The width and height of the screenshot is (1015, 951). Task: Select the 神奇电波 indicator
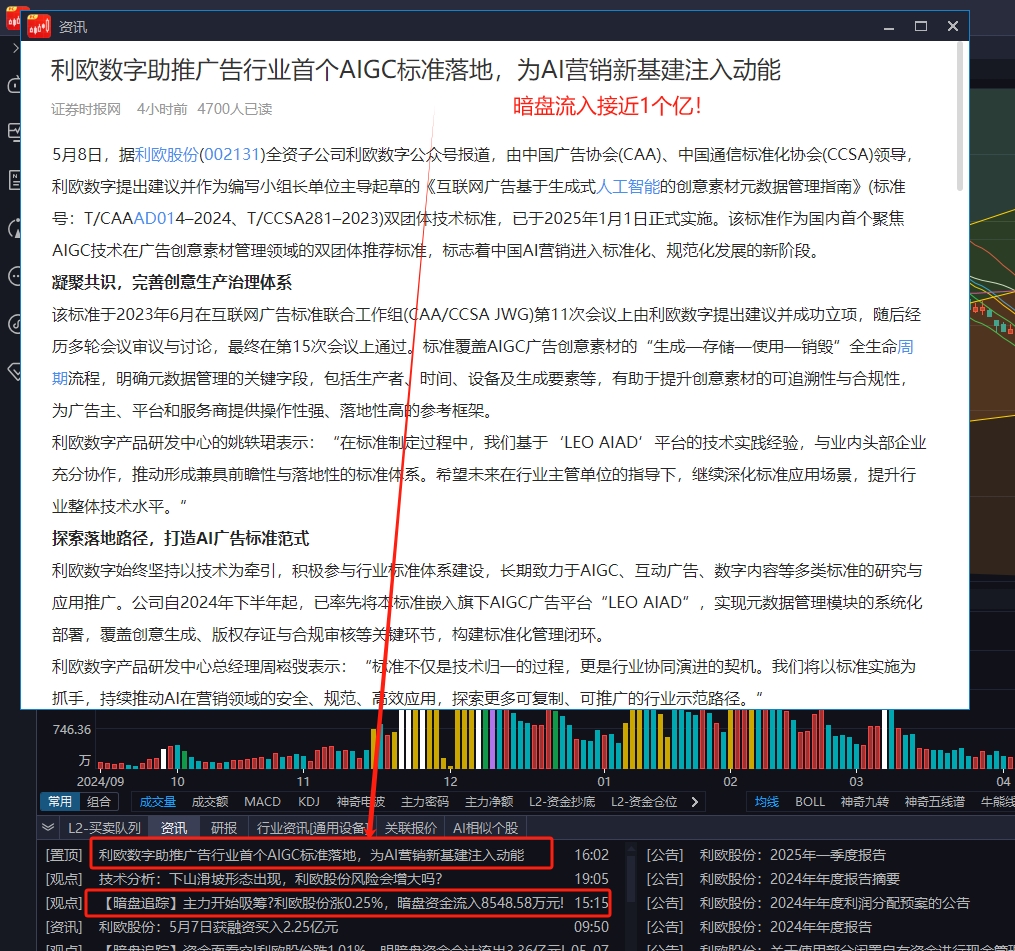[x=361, y=801]
